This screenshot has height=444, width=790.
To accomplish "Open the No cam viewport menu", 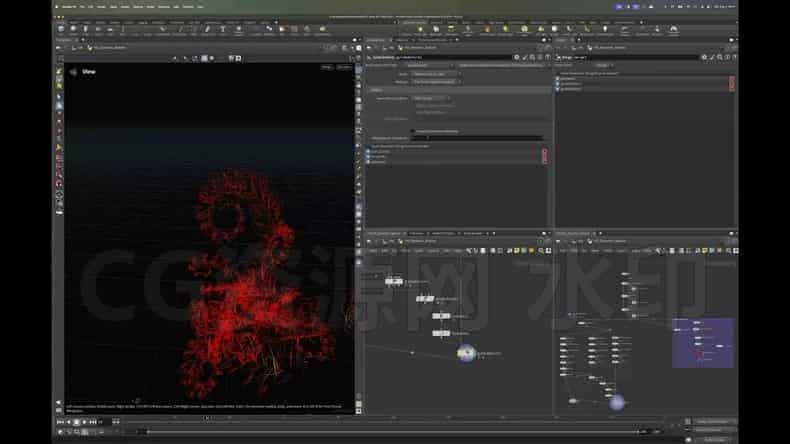I will 344,67.
